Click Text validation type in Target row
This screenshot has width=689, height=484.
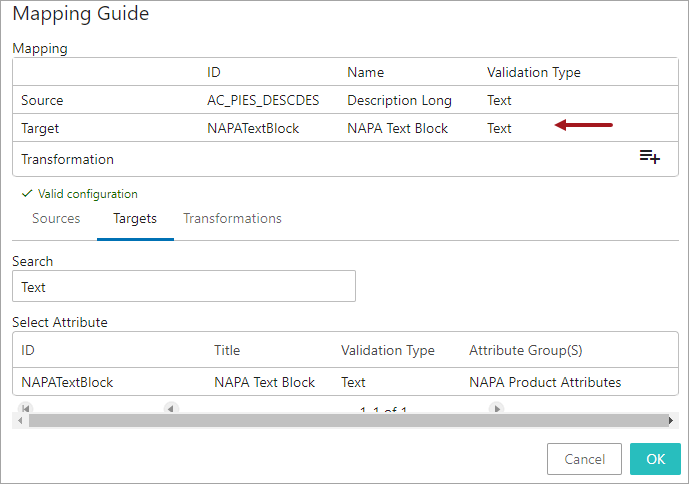click(499, 128)
